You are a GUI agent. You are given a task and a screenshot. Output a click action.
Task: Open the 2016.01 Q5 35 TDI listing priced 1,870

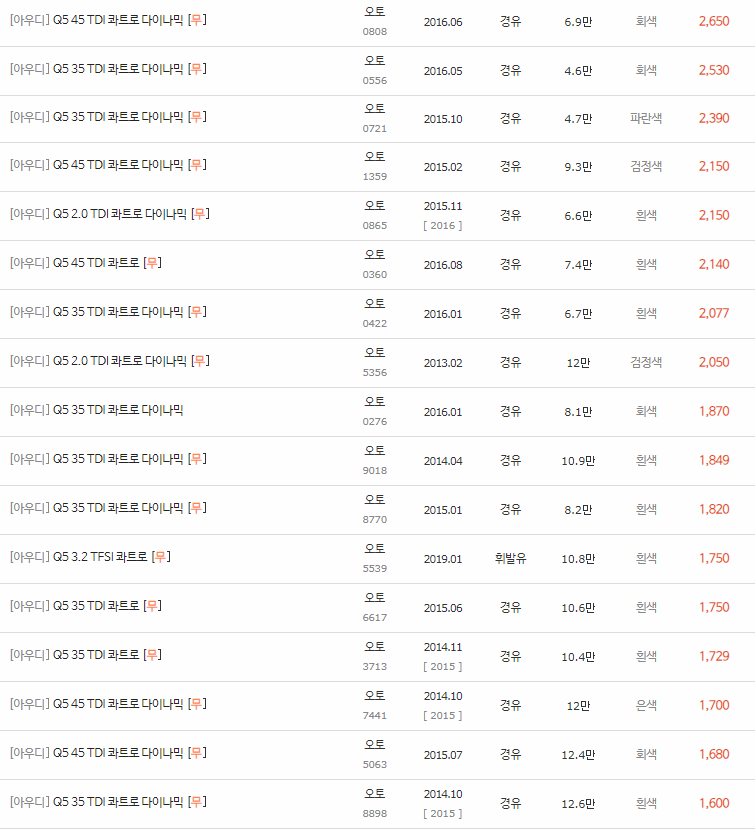click(x=100, y=410)
